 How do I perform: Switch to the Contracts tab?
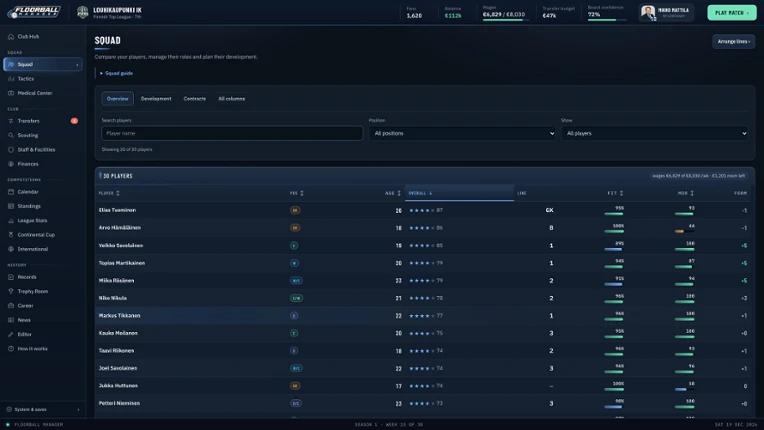(194, 98)
